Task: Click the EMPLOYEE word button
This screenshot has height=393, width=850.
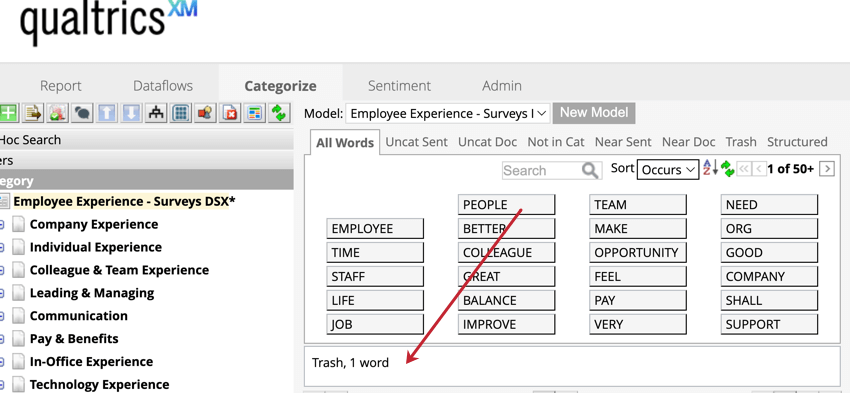Action: pyautogui.click(x=375, y=229)
